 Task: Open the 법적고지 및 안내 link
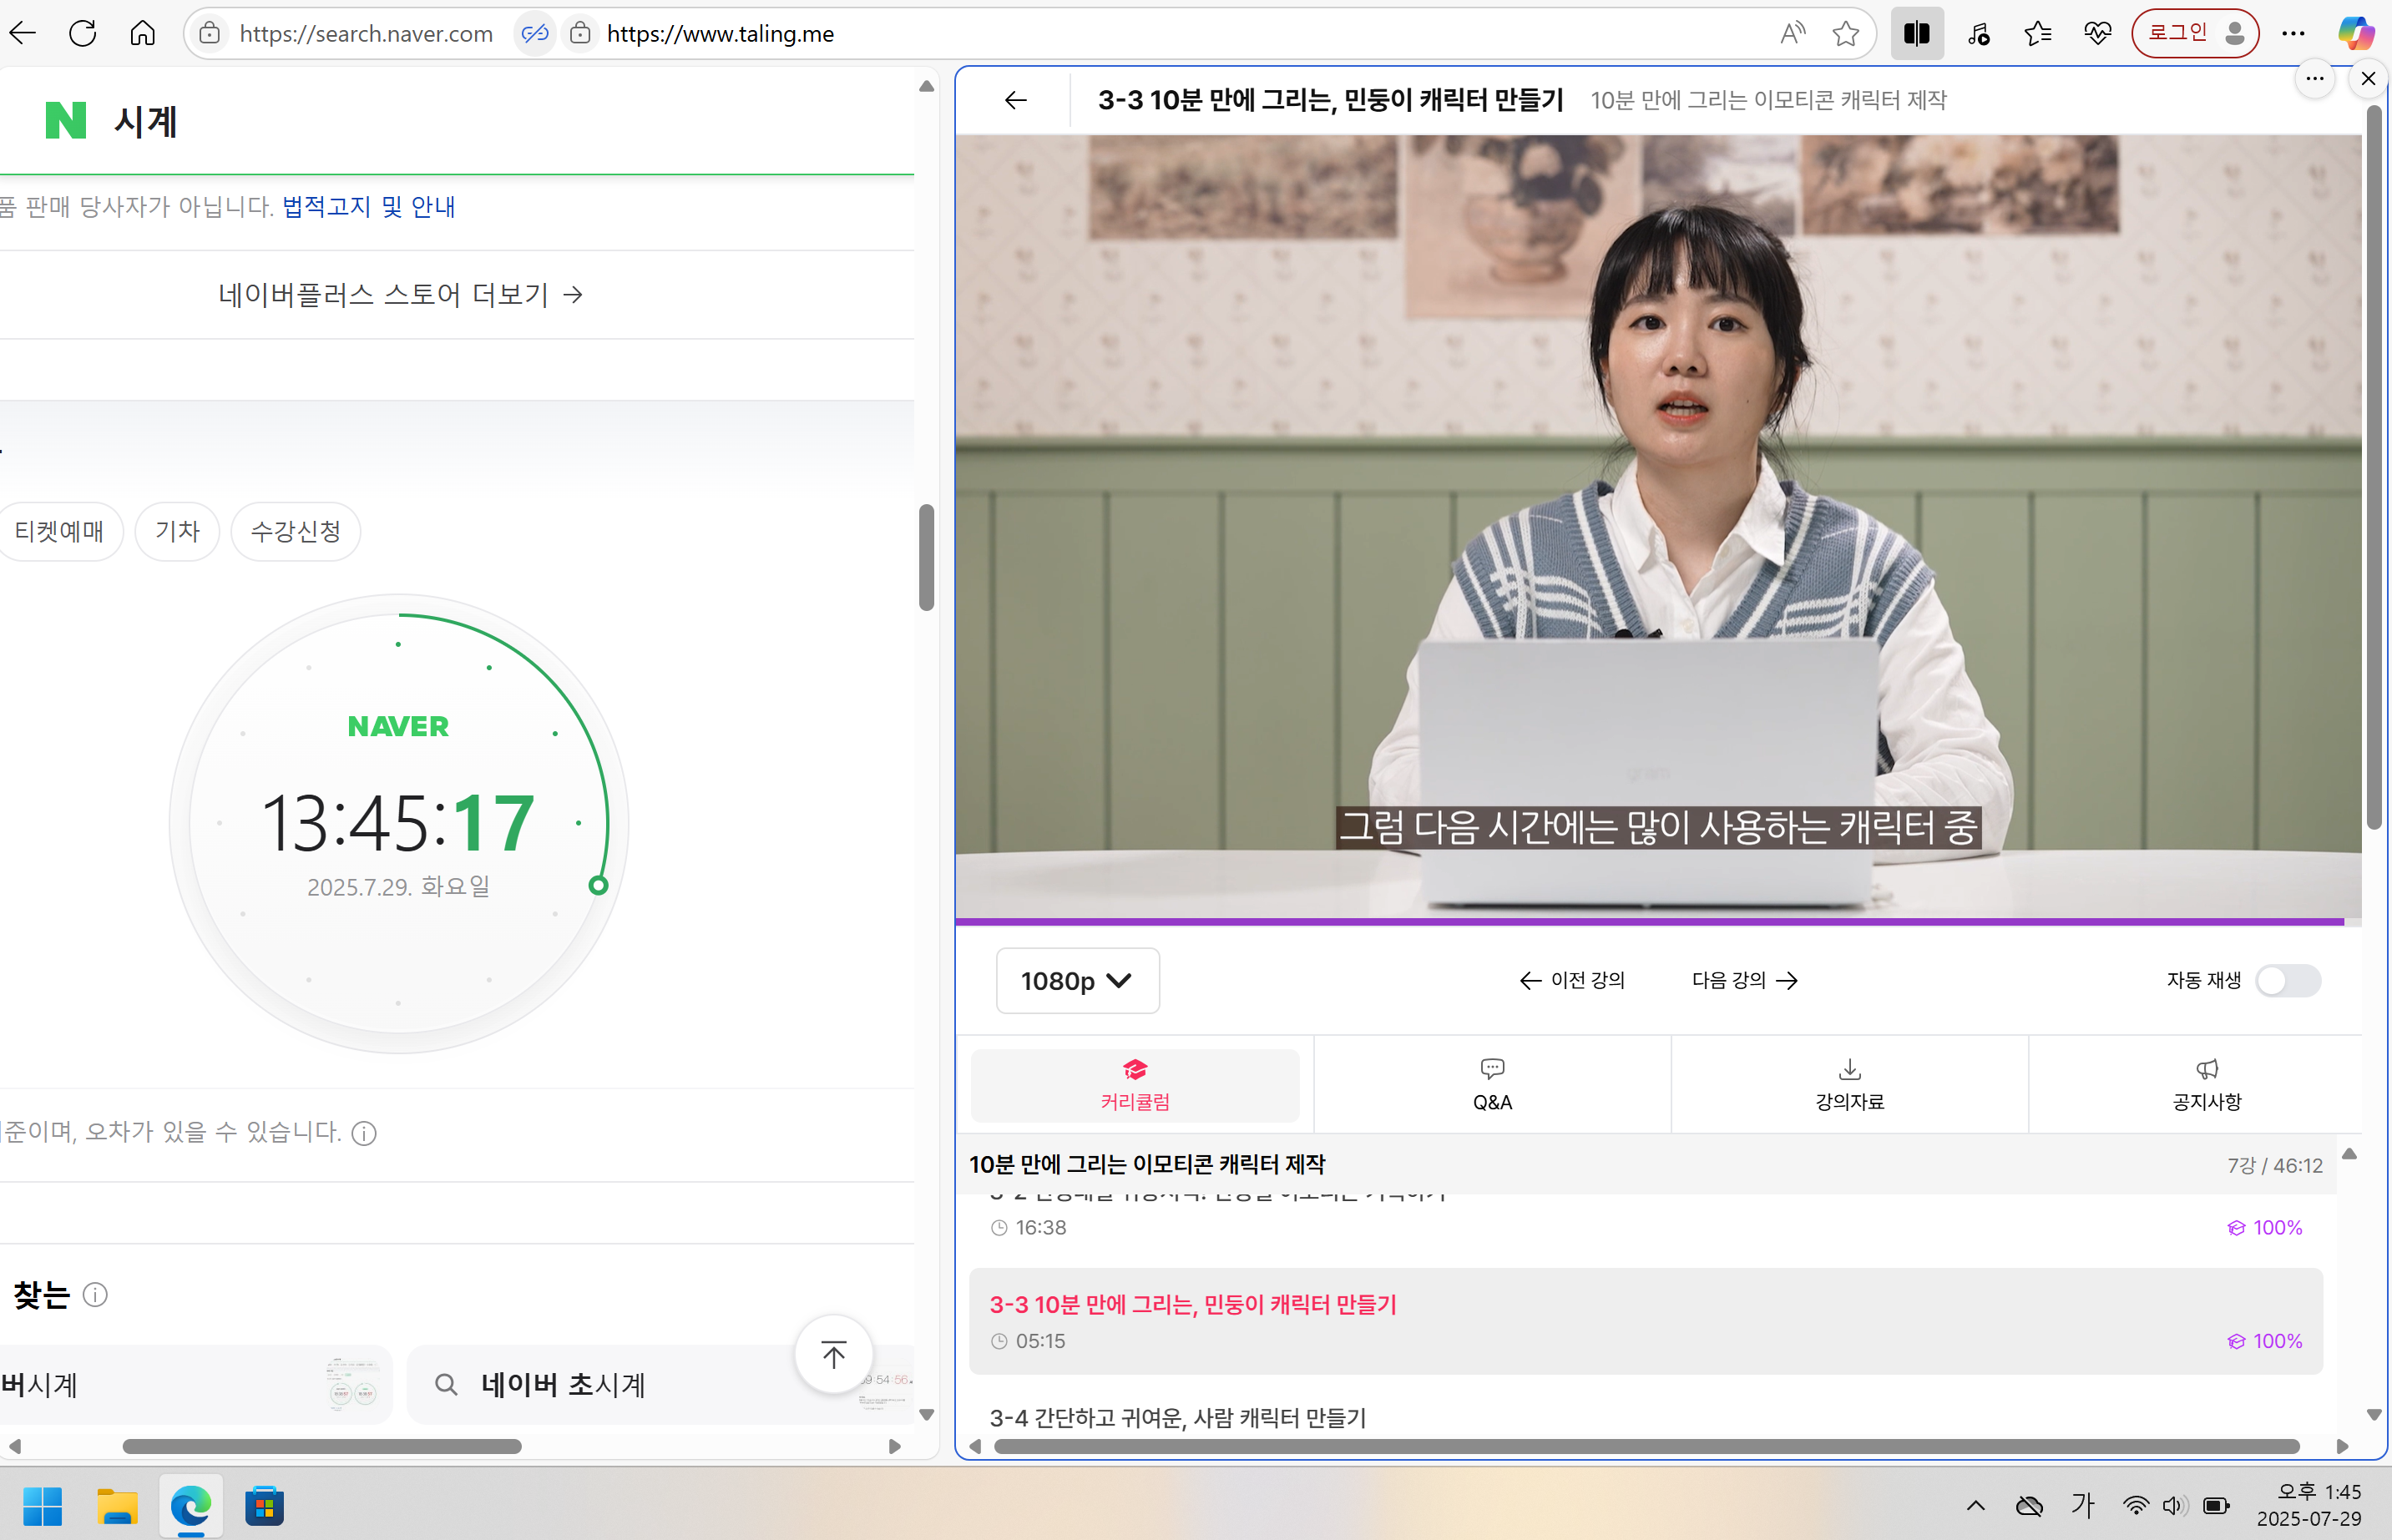(368, 207)
